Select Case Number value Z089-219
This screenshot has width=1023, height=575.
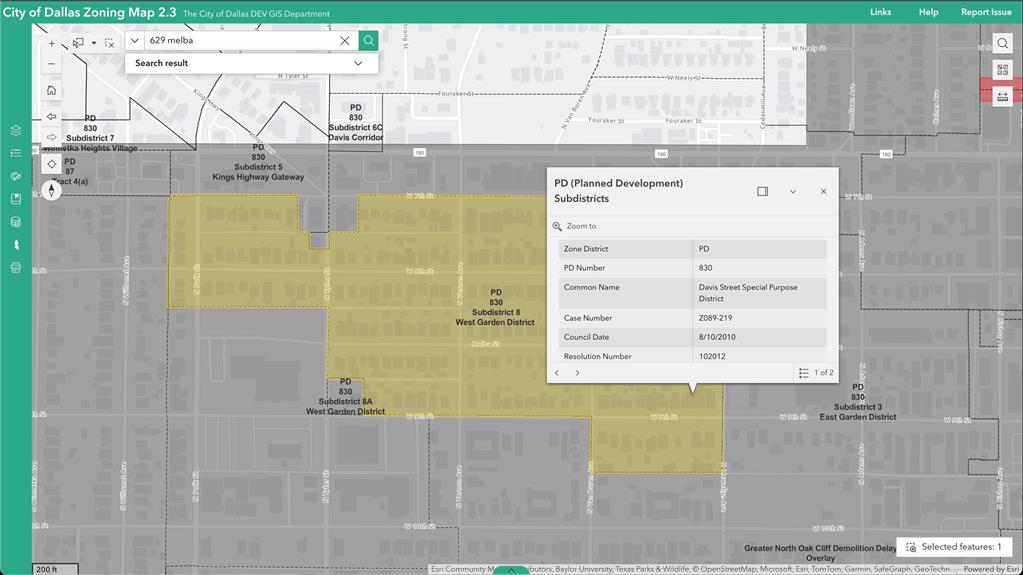[x=715, y=318]
